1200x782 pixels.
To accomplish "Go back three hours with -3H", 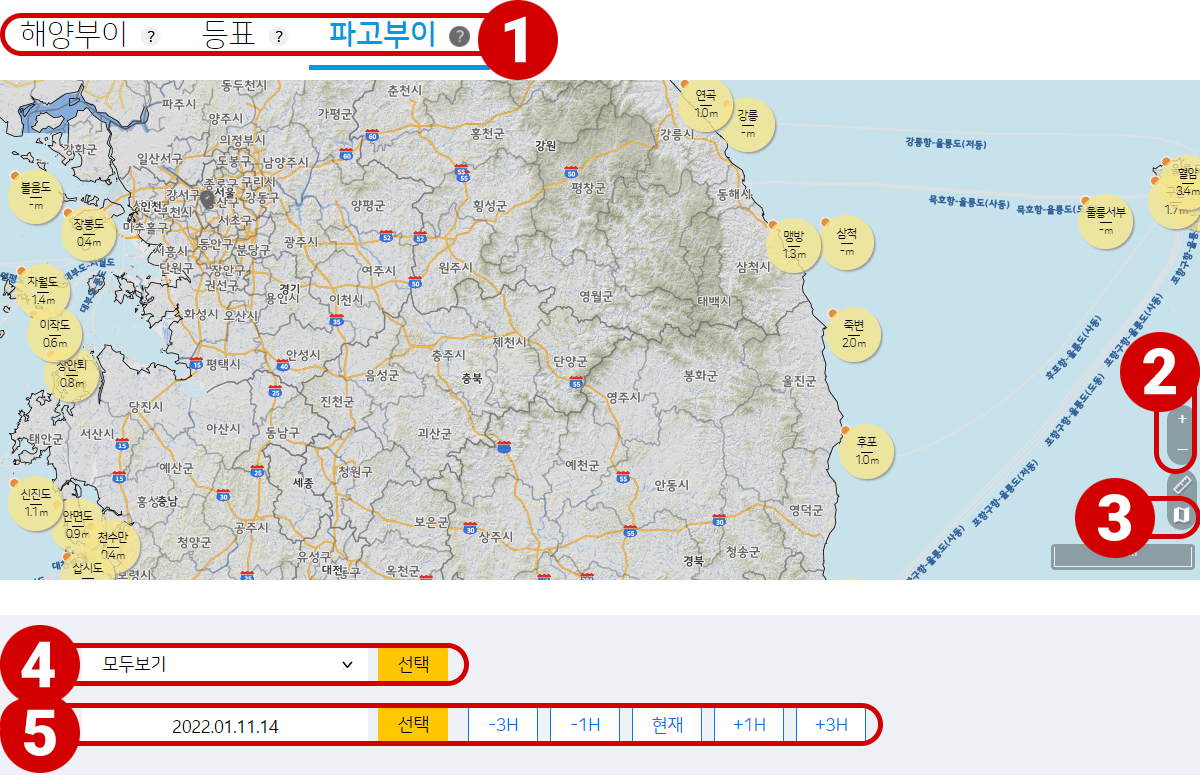I will 503,725.
